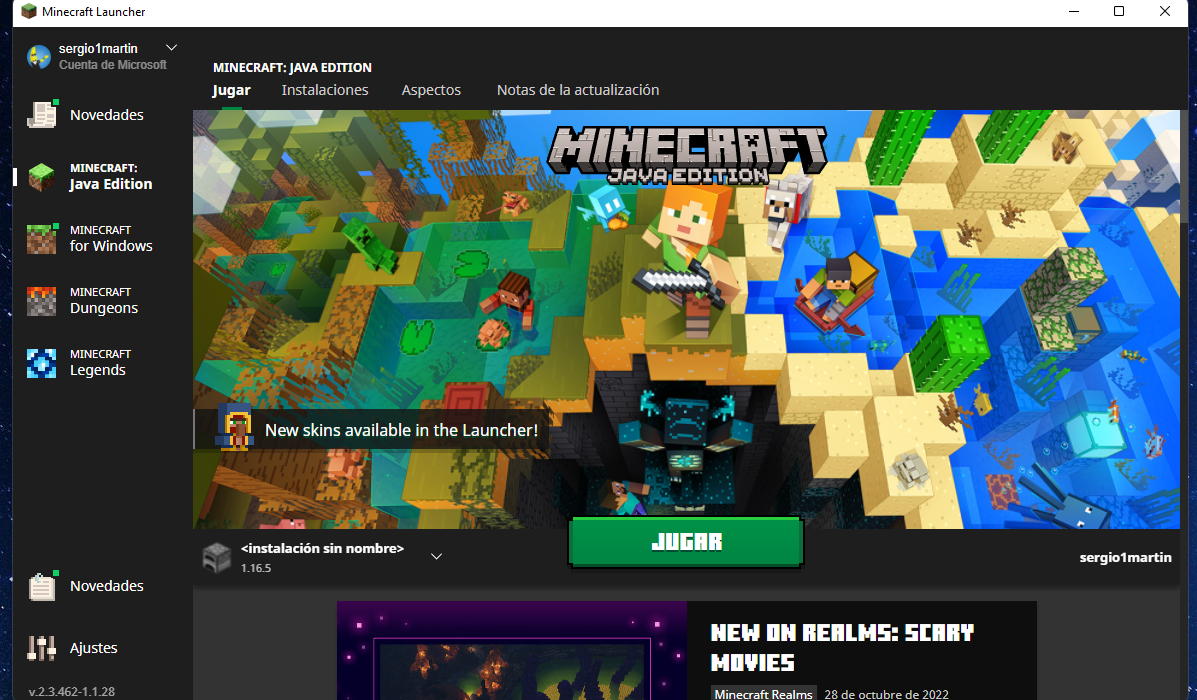The height and width of the screenshot is (700, 1197).
Task: Click the '<instalación sin nombre>' label
Action: (x=322, y=548)
